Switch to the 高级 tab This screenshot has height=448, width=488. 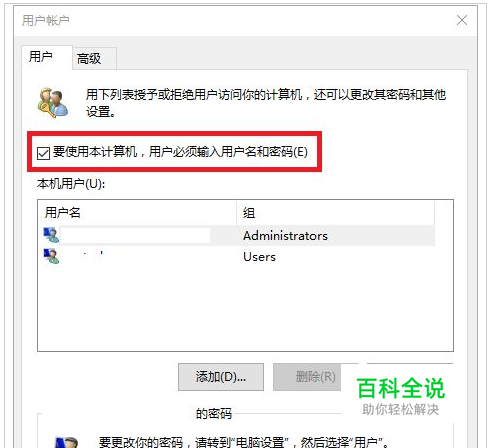click(x=89, y=59)
